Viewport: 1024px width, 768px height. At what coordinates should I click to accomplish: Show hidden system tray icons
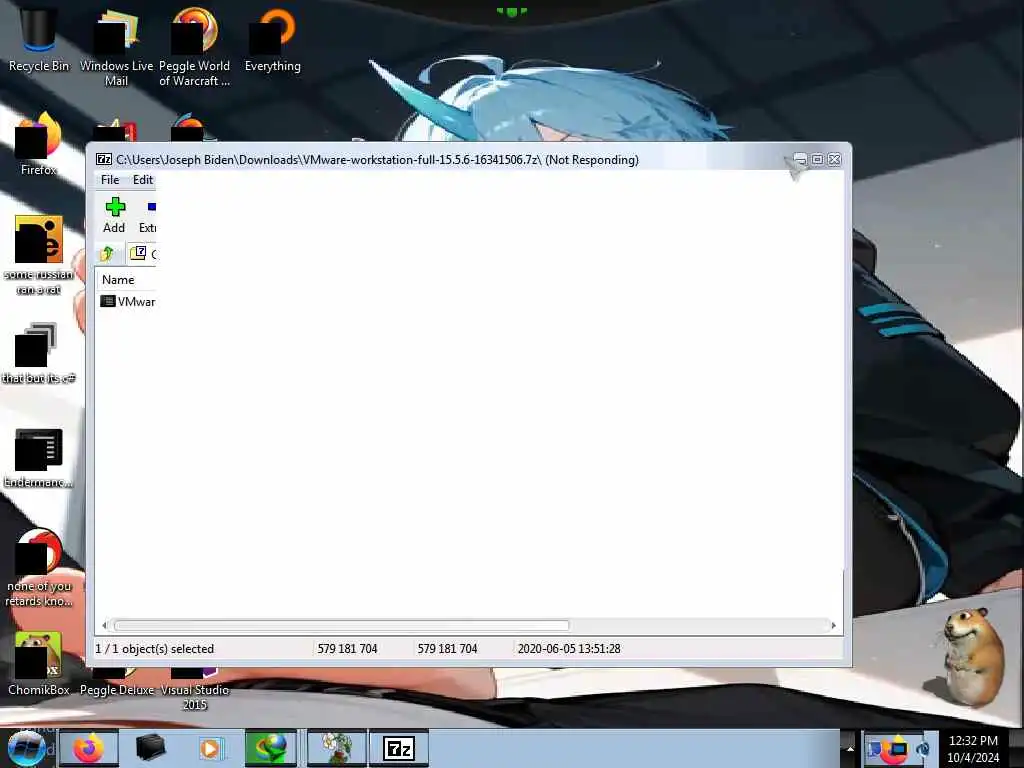(850, 748)
